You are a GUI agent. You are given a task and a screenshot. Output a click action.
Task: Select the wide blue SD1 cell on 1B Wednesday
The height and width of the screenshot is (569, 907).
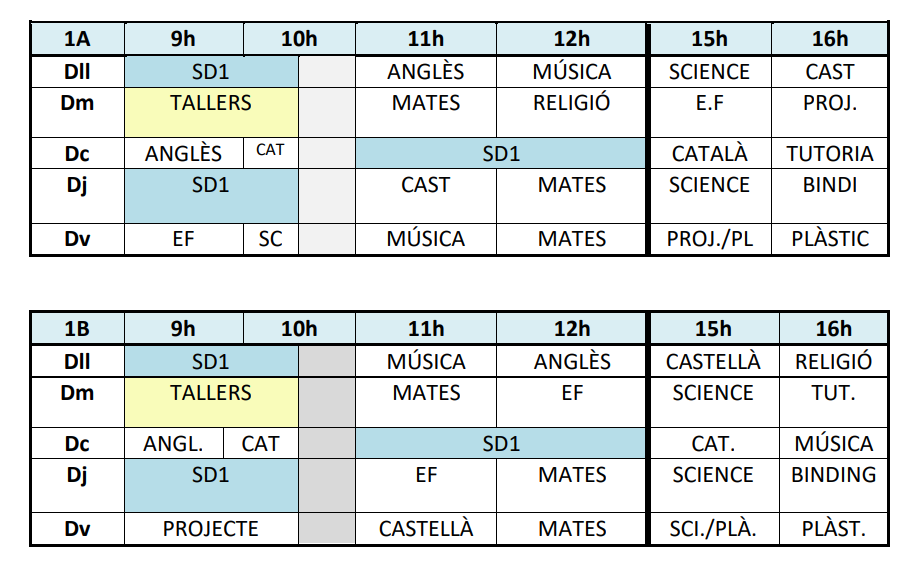501,443
